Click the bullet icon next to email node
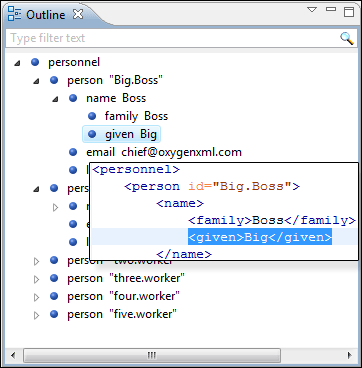362x368 pixels. tap(73, 152)
